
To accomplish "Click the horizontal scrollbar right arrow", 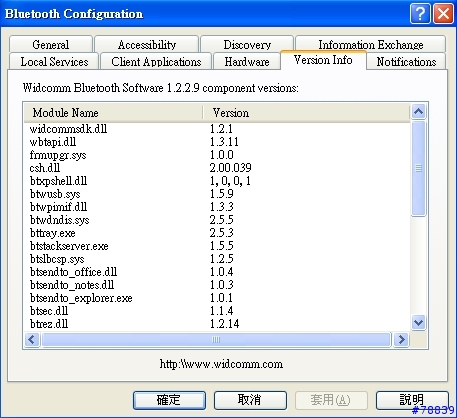I will [x=401, y=340].
